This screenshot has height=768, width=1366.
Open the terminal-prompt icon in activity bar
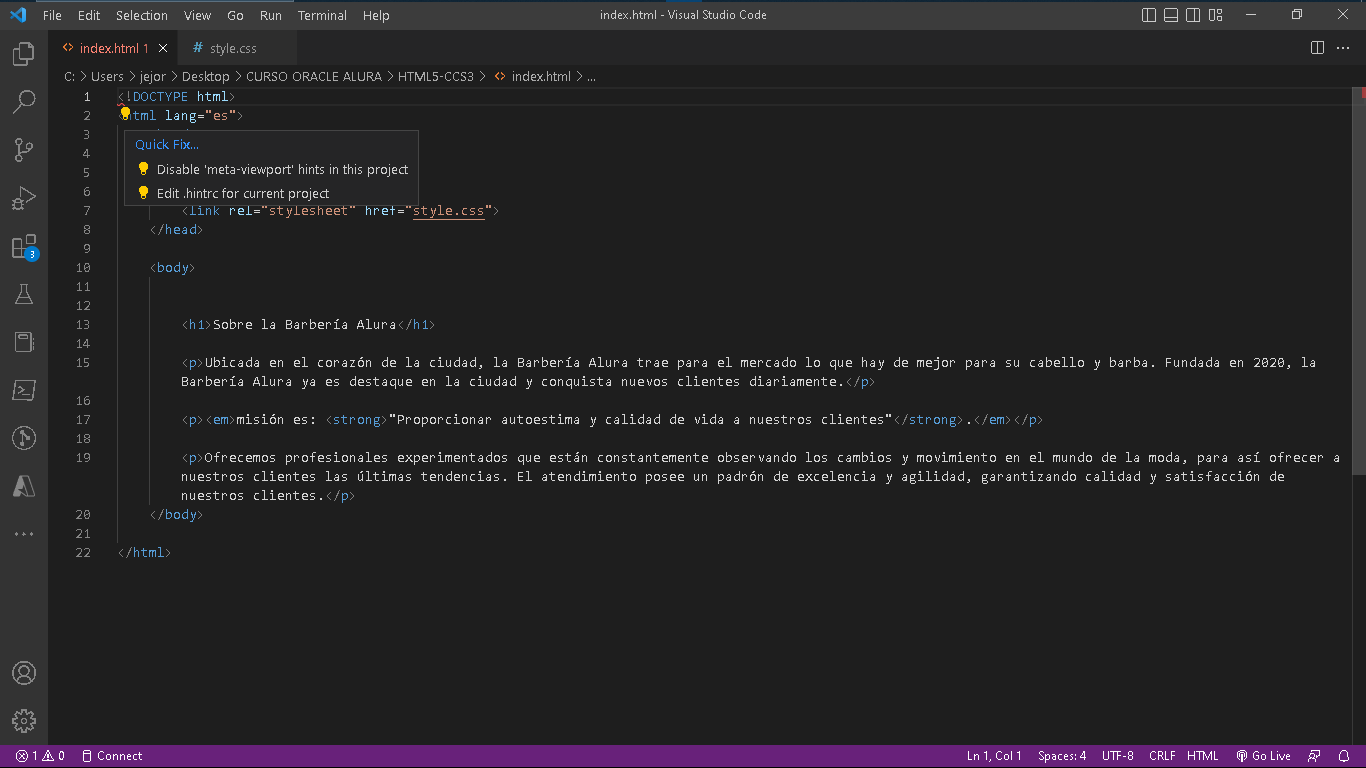click(x=24, y=390)
